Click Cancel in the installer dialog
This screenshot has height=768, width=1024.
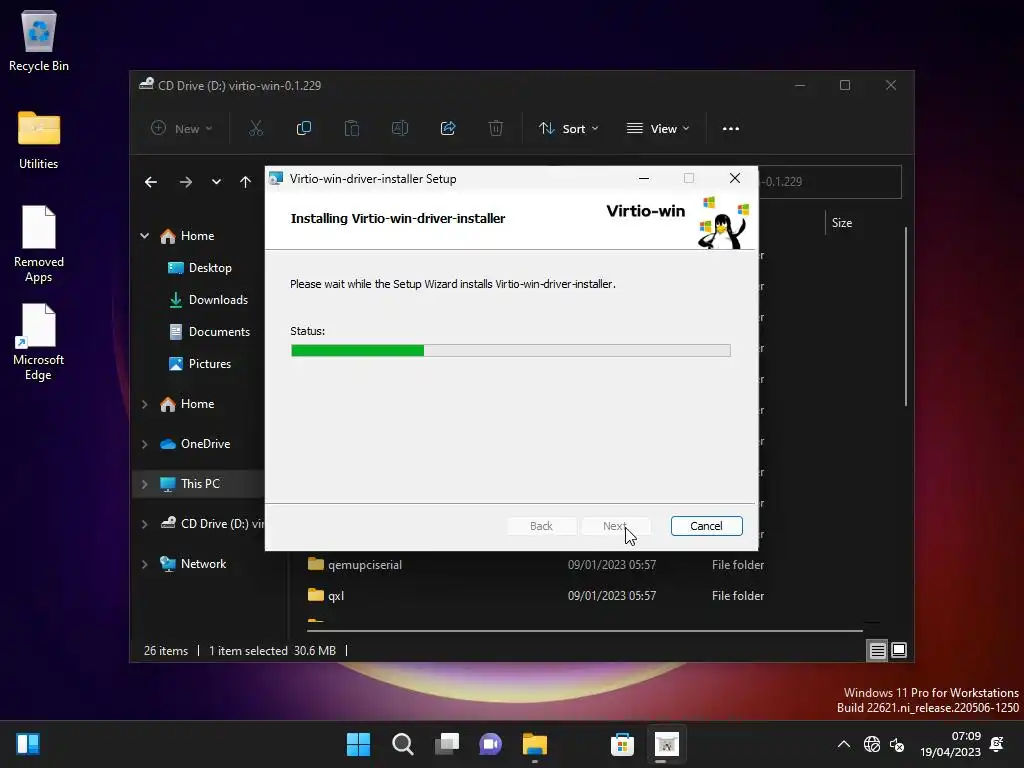[707, 526]
